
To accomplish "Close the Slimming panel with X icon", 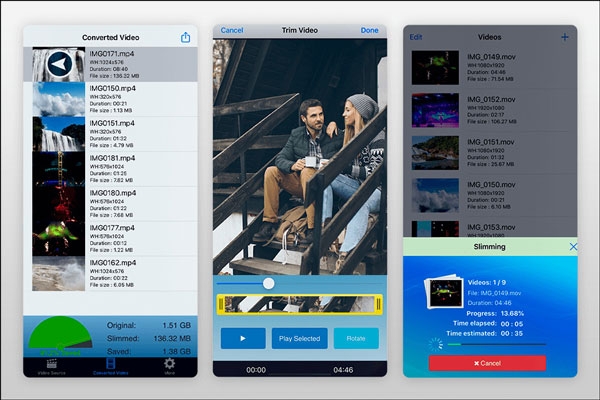I will coord(573,247).
